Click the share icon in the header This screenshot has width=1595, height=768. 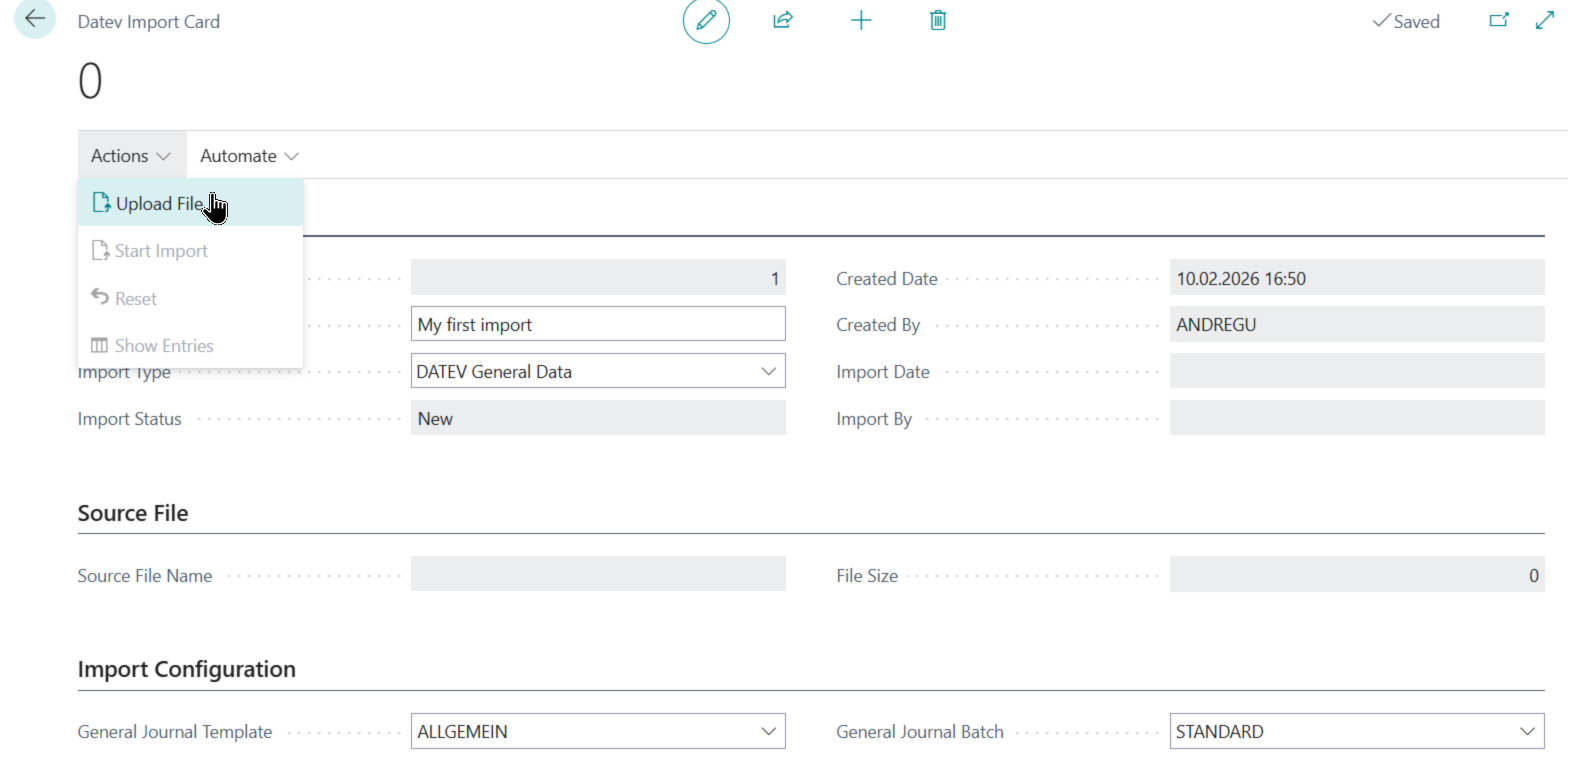783,21
